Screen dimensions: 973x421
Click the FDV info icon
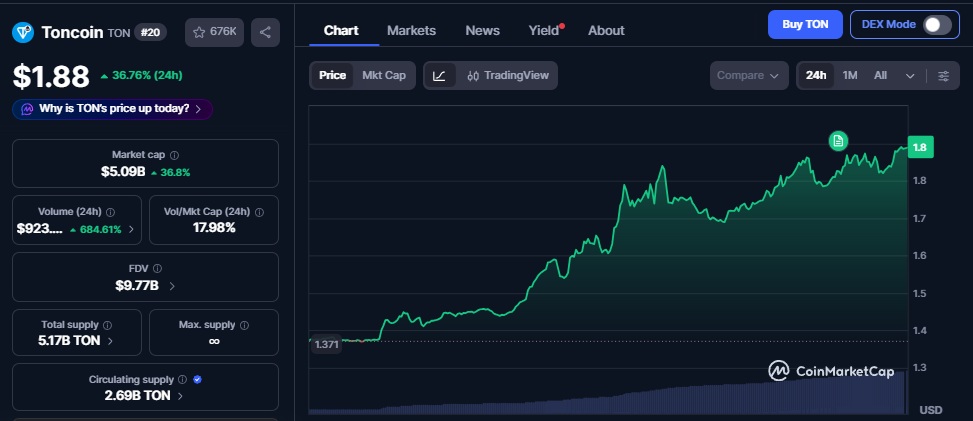coord(157,268)
